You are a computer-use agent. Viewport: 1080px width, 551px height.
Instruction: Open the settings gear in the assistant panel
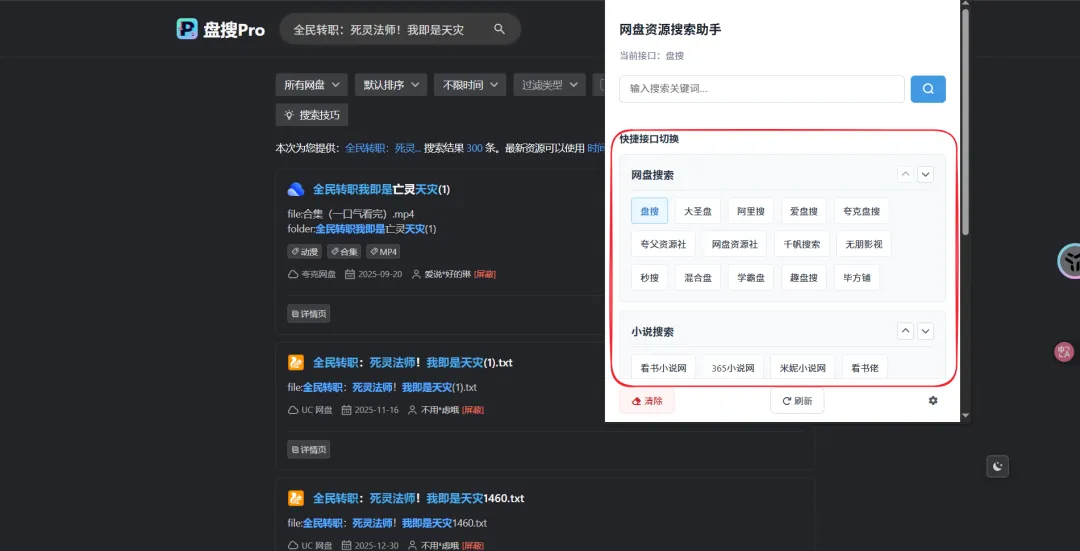point(933,400)
